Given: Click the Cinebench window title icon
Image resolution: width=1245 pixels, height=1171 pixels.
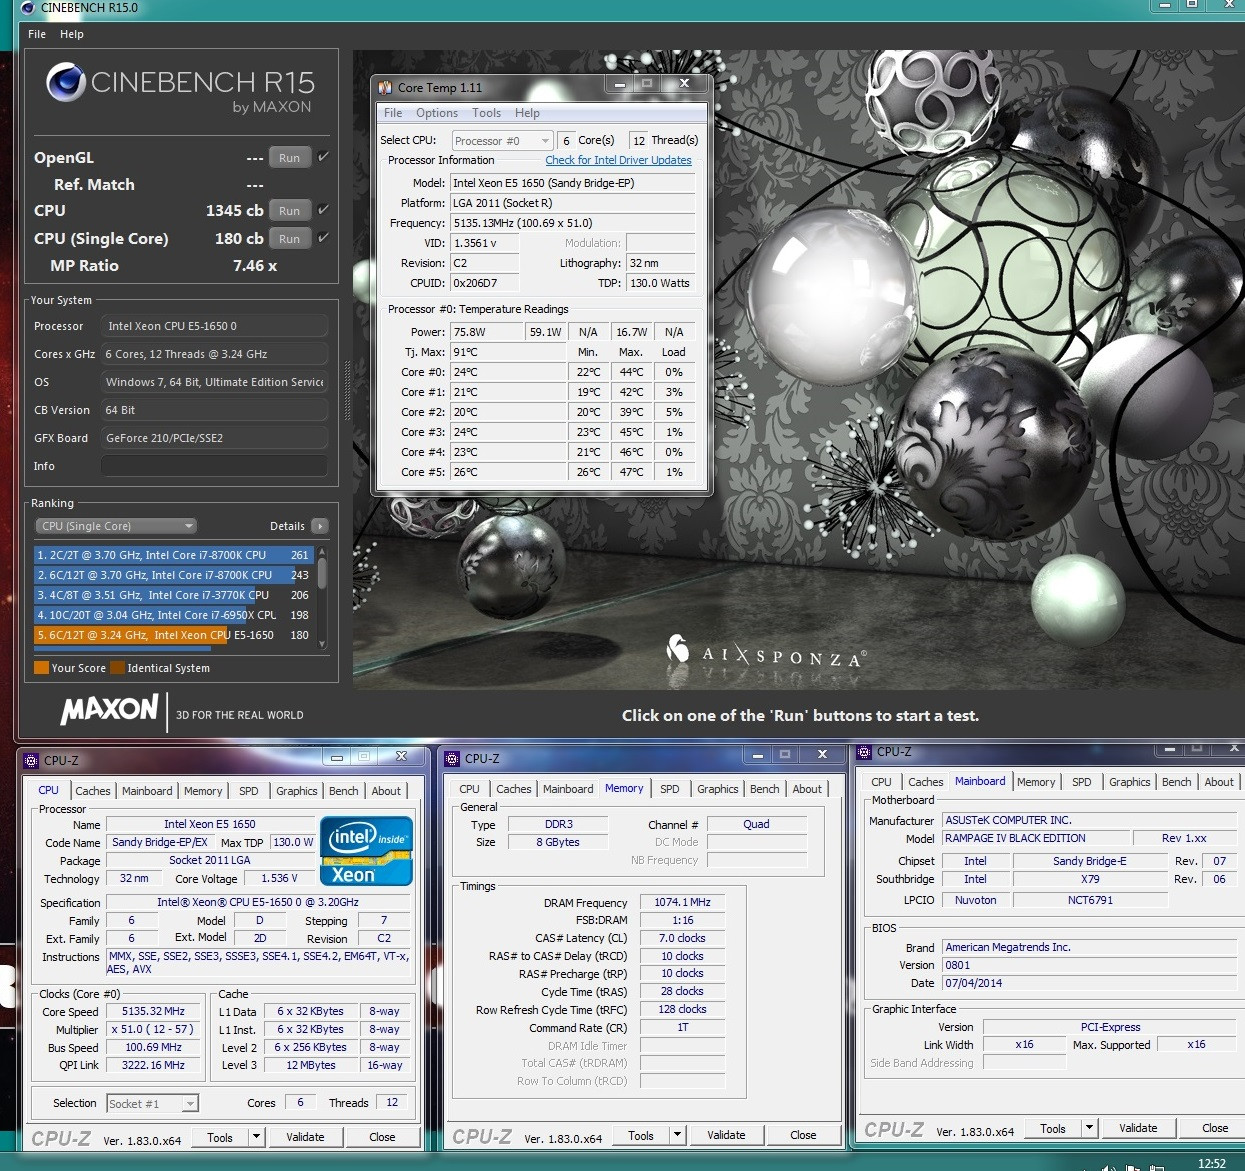Looking at the screenshot, I should 28,8.
